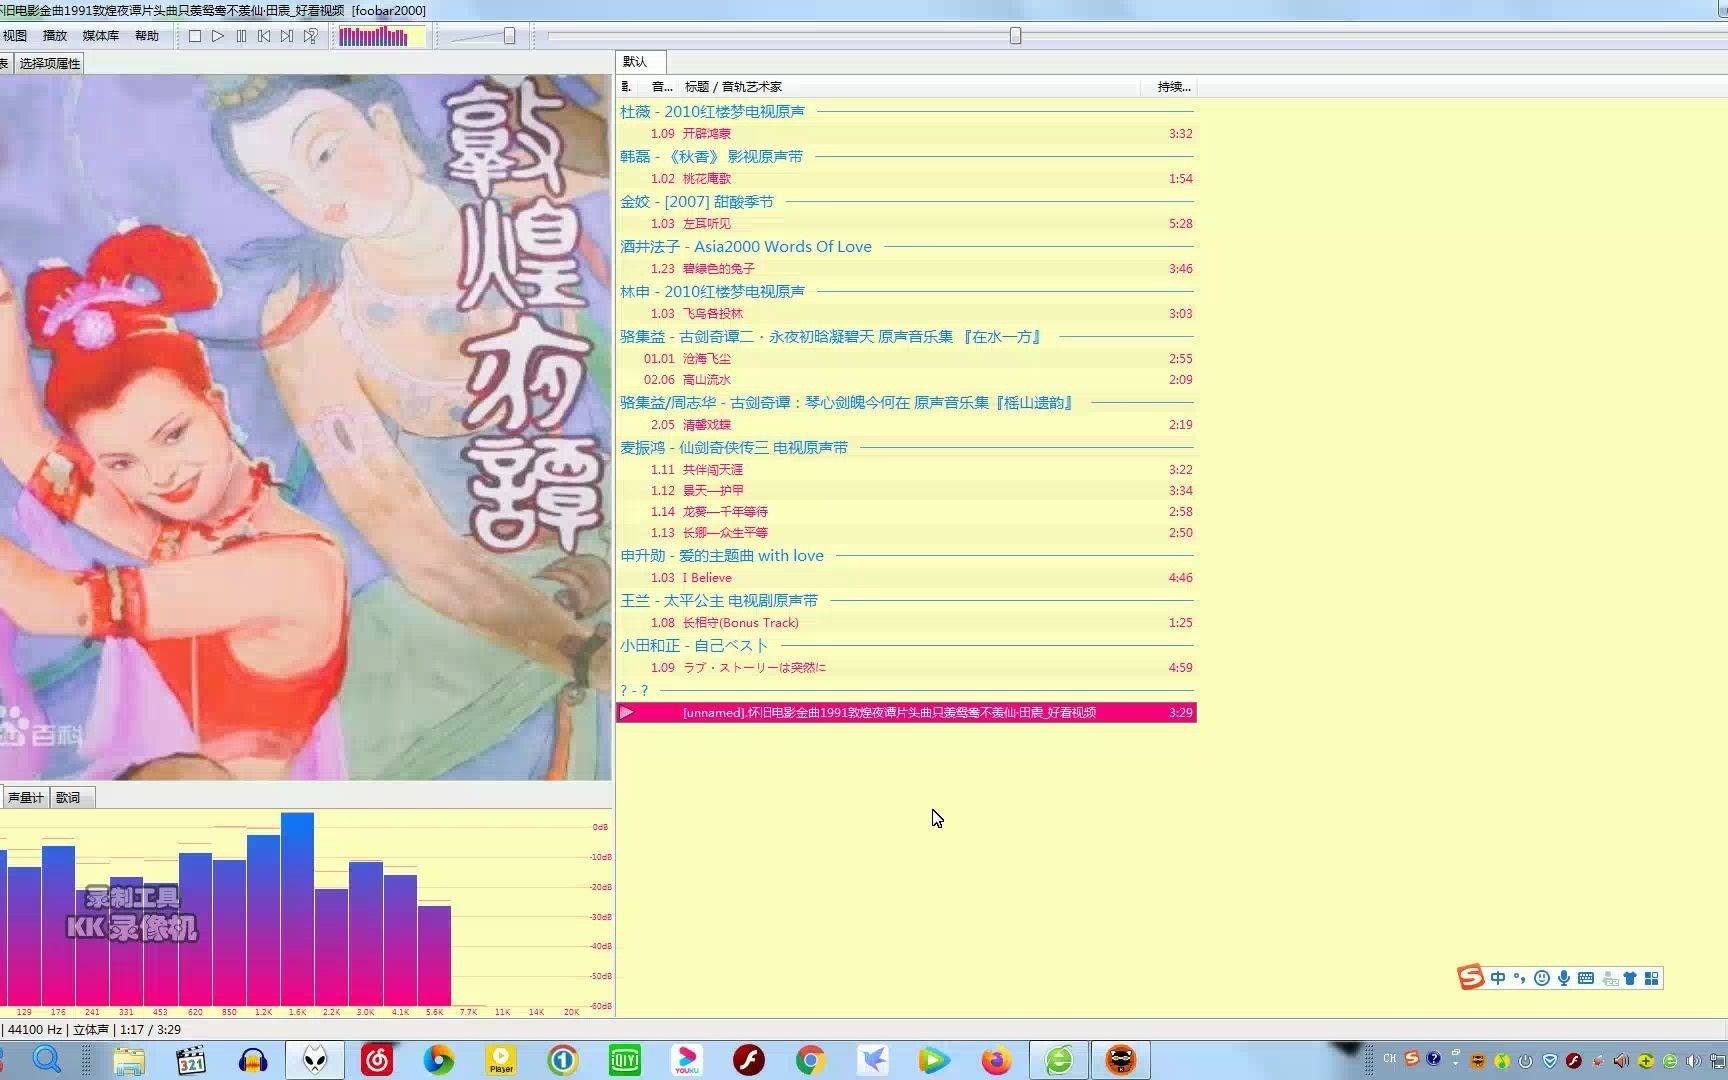Screen dimensions: 1728x1080
Task: Open the 帮助 menu
Action: click(147, 36)
